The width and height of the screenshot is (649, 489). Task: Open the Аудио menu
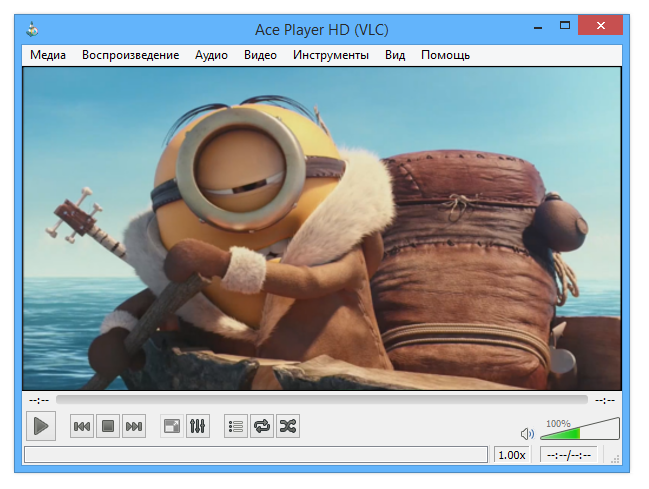[212, 55]
